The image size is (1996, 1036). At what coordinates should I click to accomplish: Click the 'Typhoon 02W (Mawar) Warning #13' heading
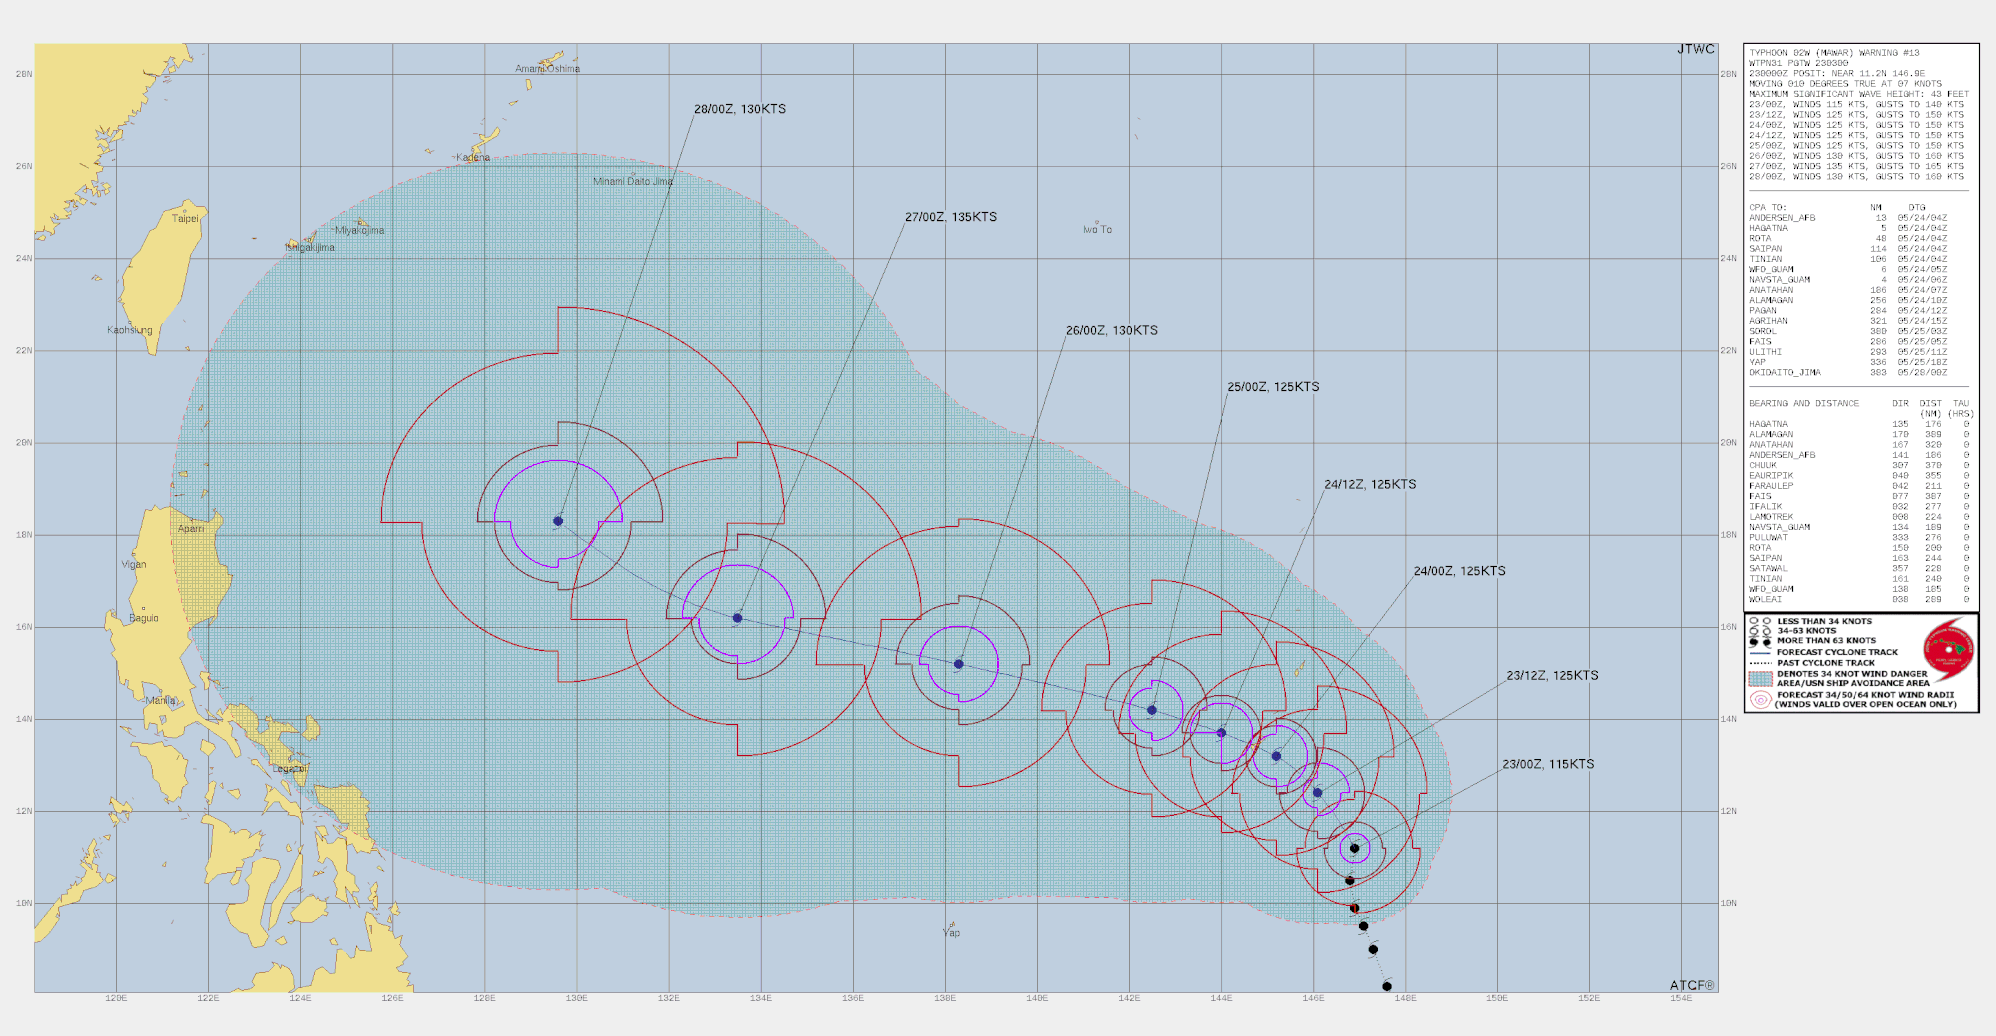[1834, 53]
